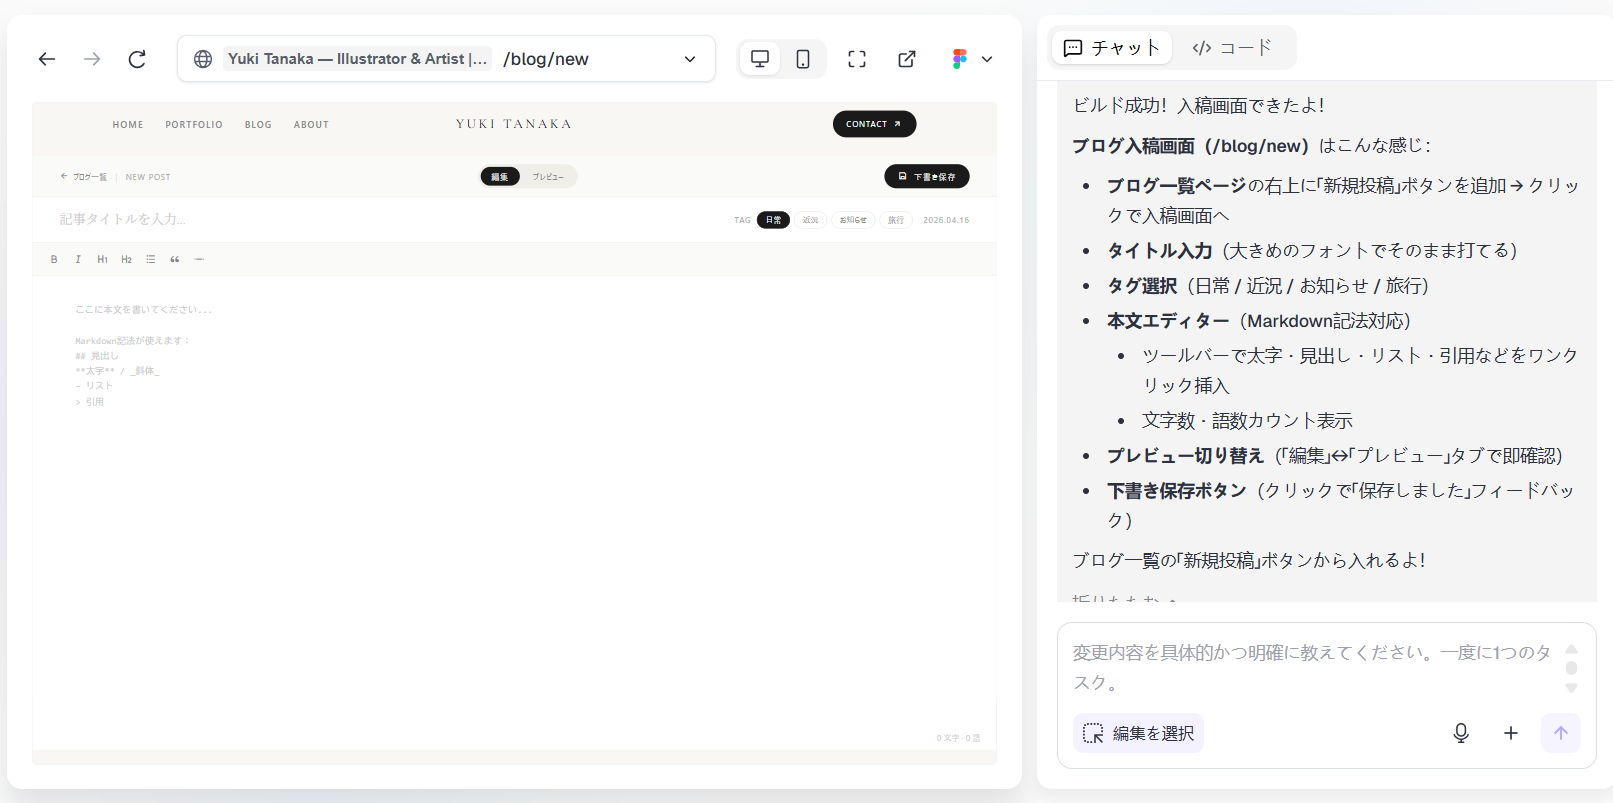Click the chat input scrollbar down arrow

point(1571,688)
